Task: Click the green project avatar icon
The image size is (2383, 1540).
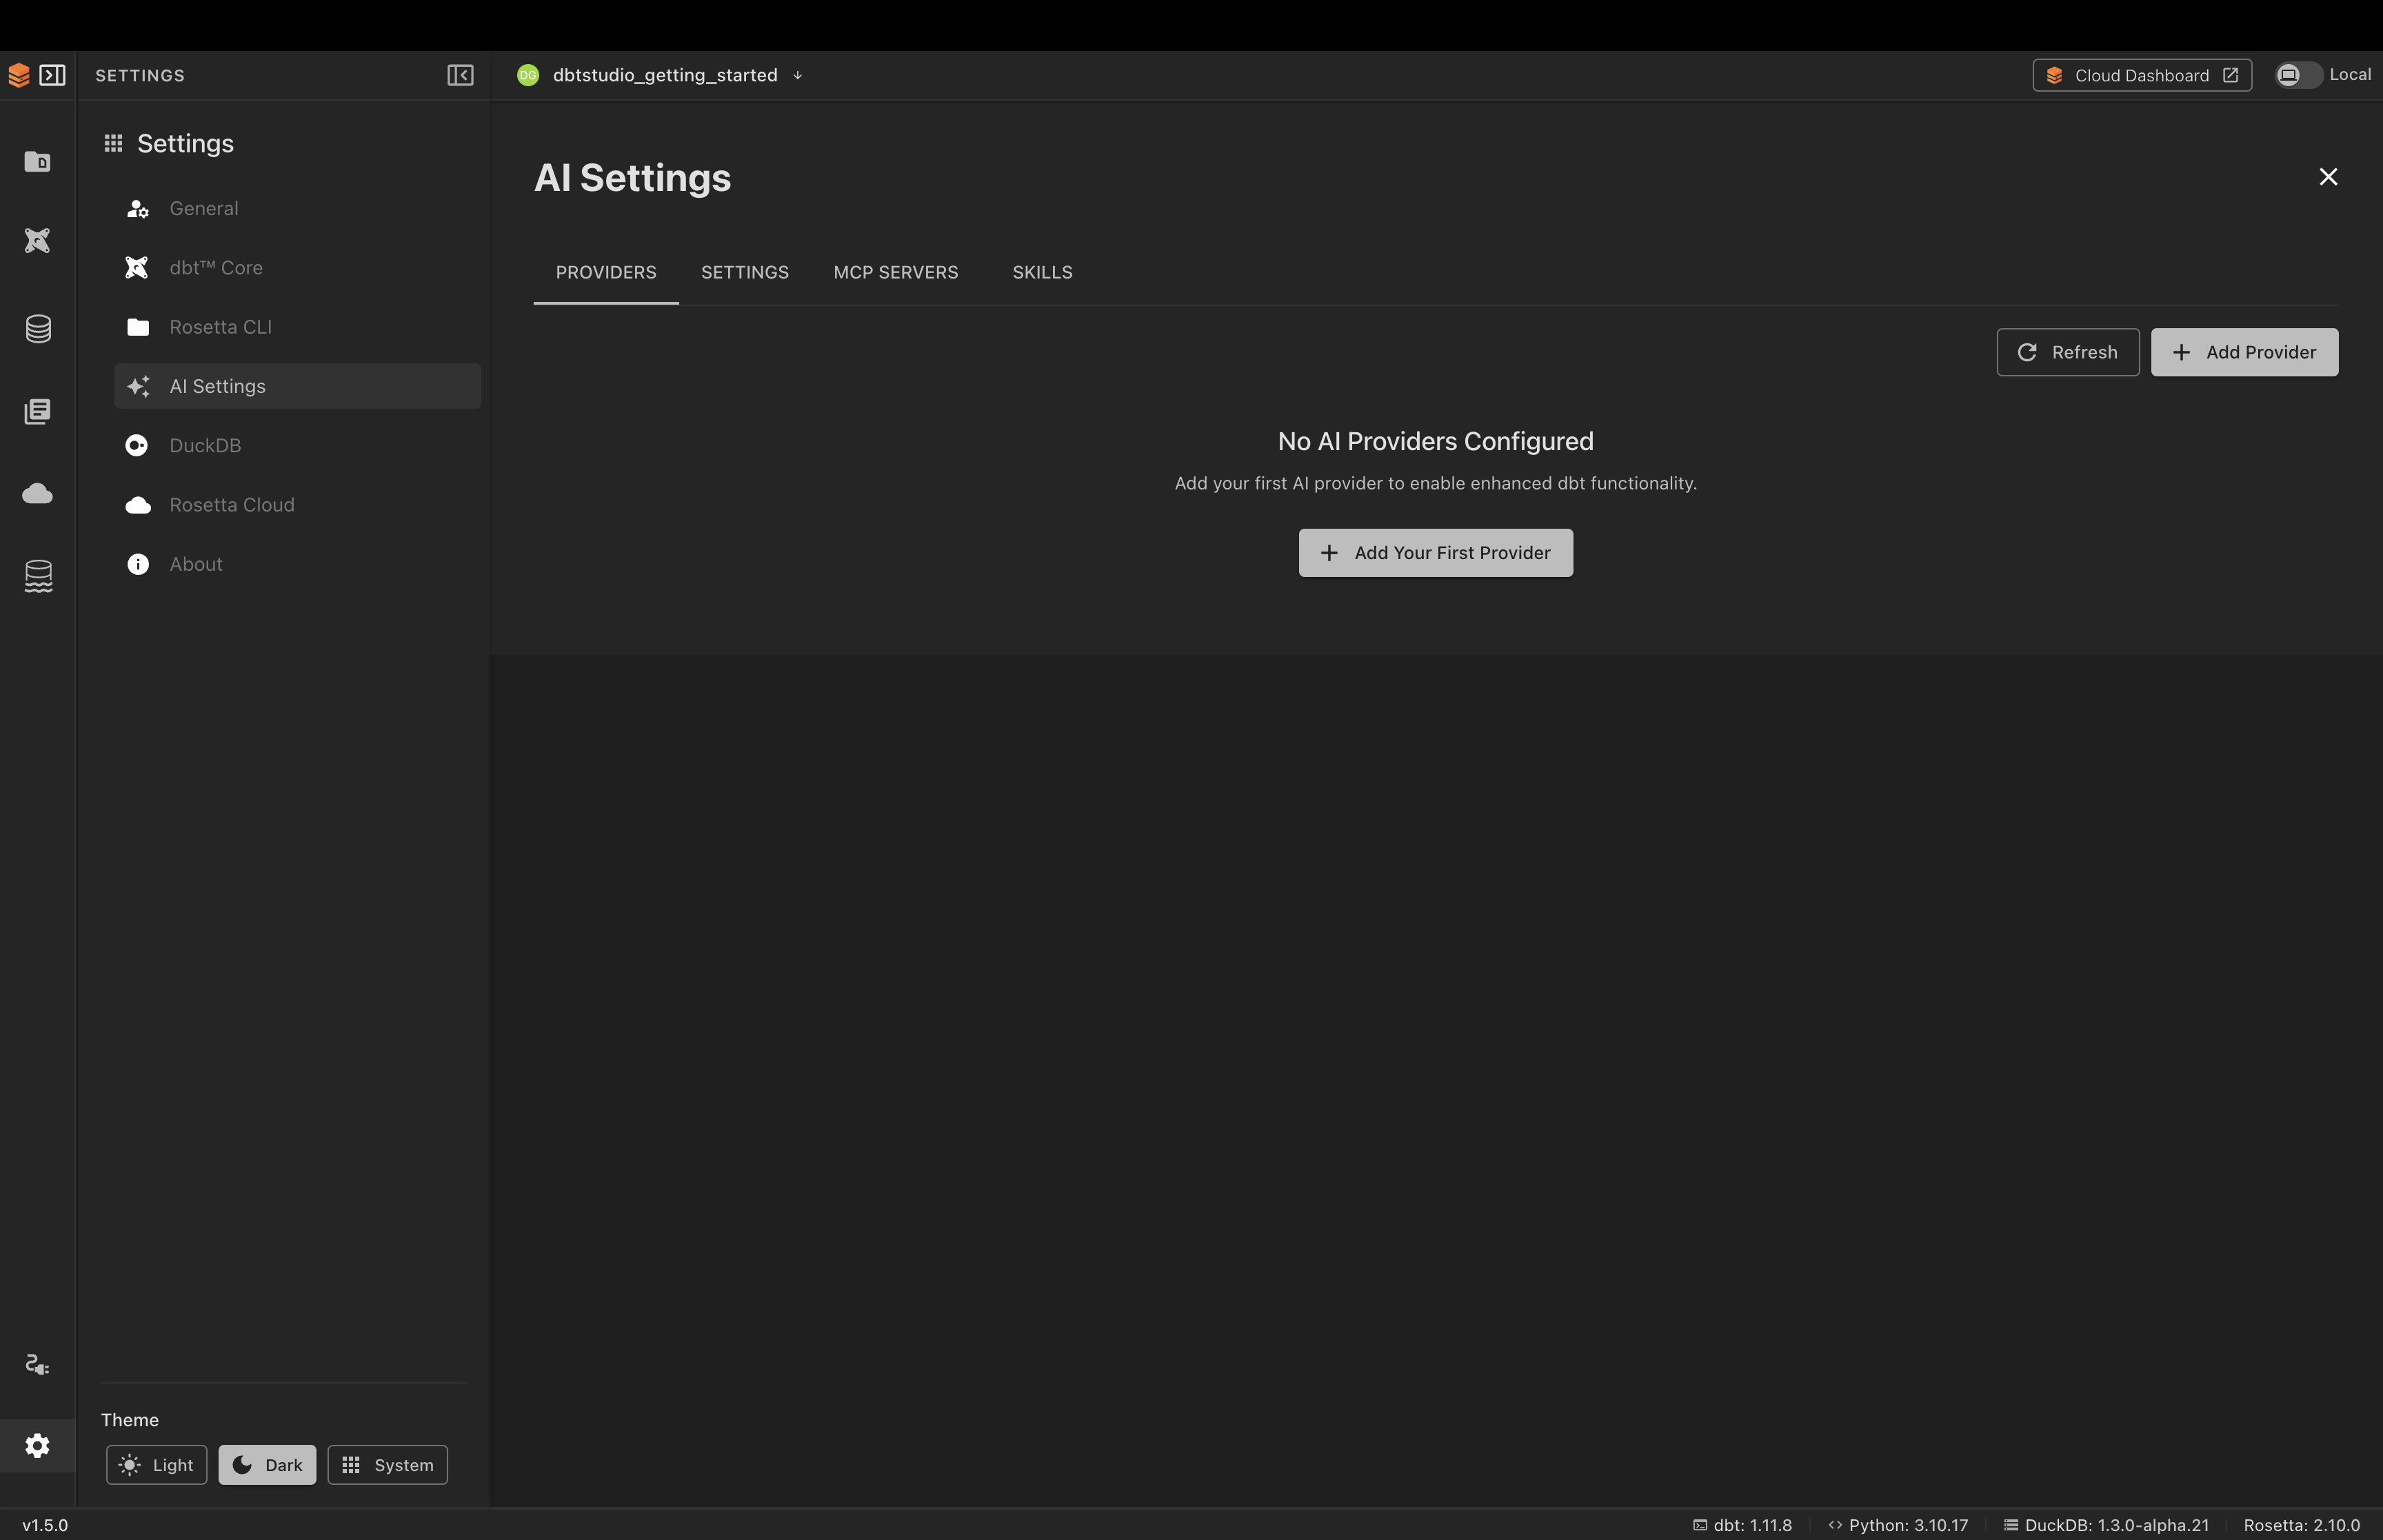Action: coord(528,75)
